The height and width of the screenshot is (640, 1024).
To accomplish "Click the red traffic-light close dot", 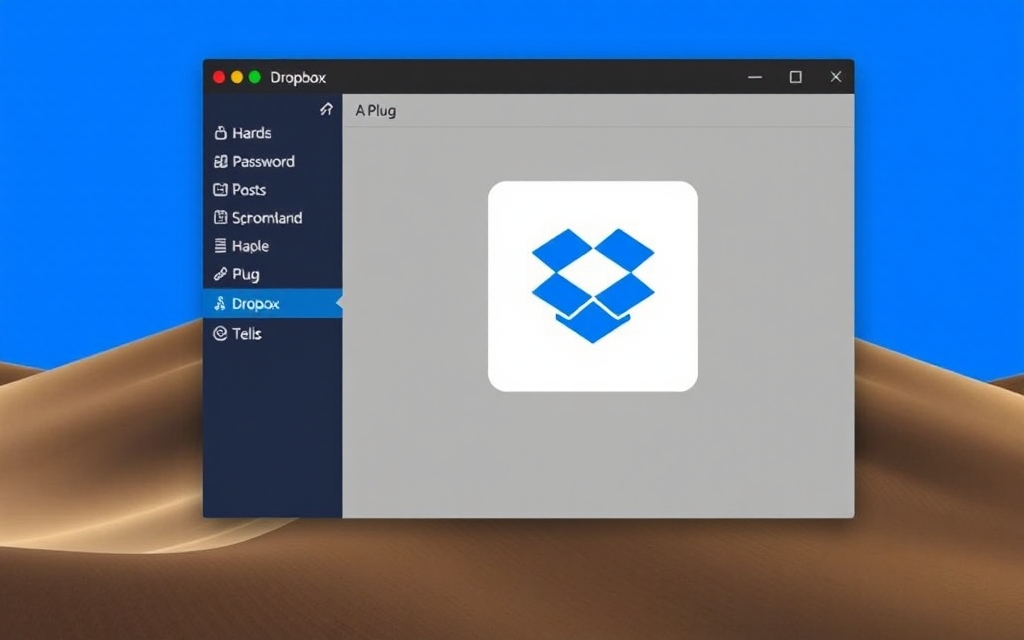I will pyautogui.click(x=219, y=77).
